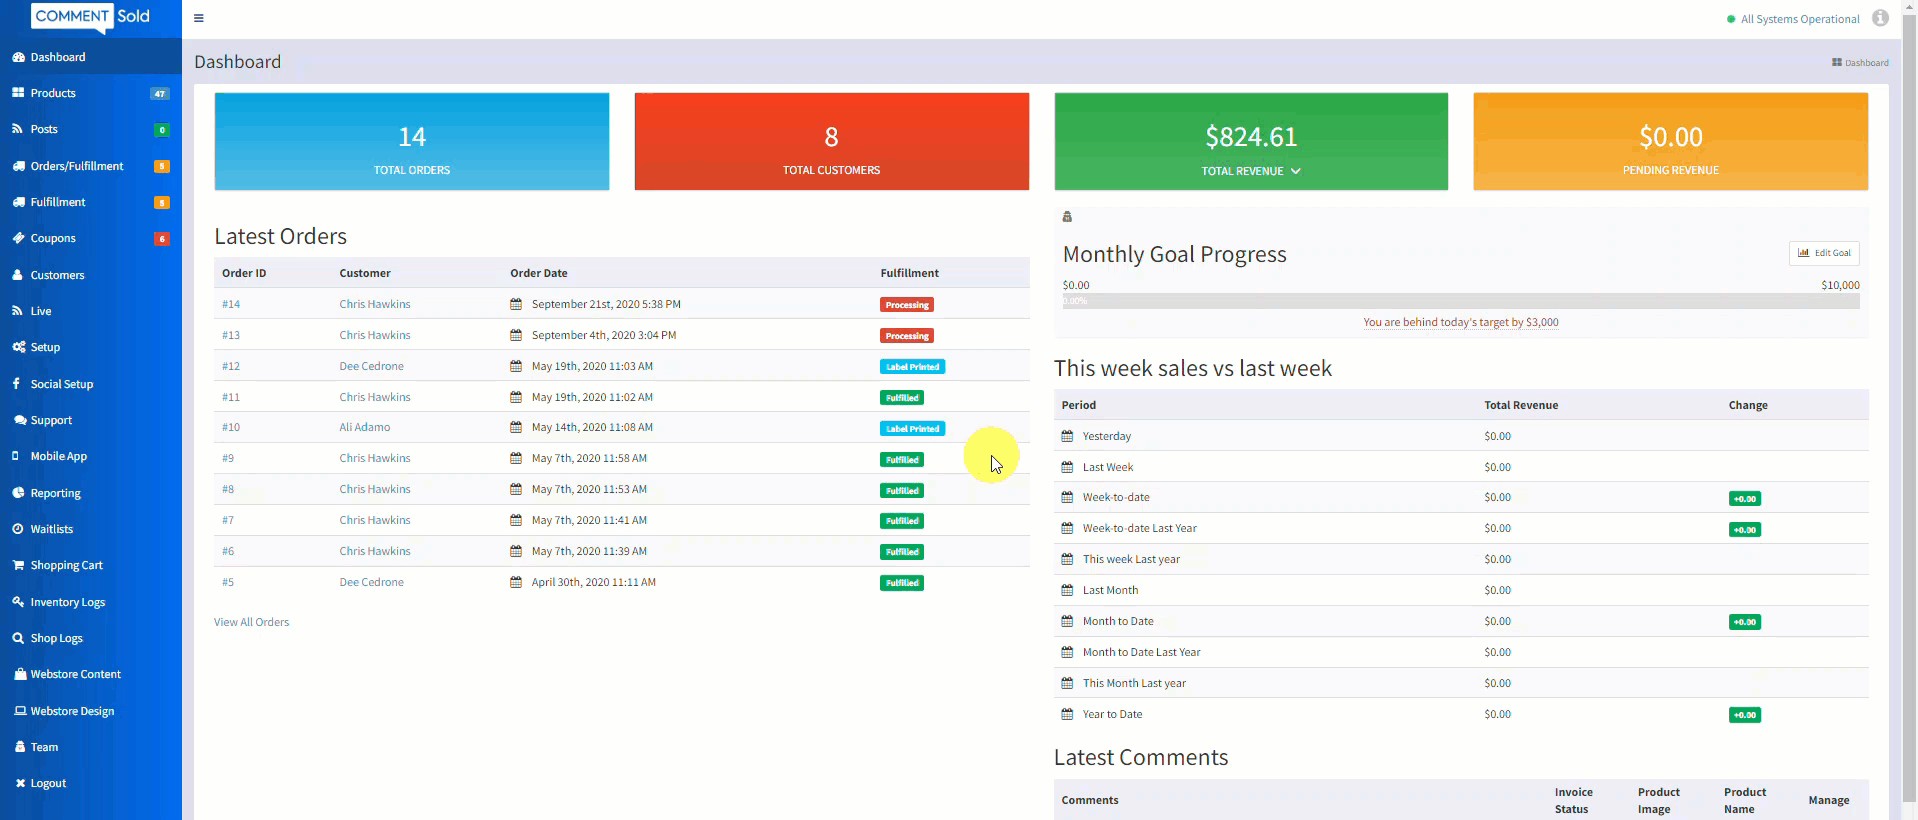Viewport: 1918px width, 820px height.
Task: Click the Last Month period row label
Action: tap(1110, 590)
